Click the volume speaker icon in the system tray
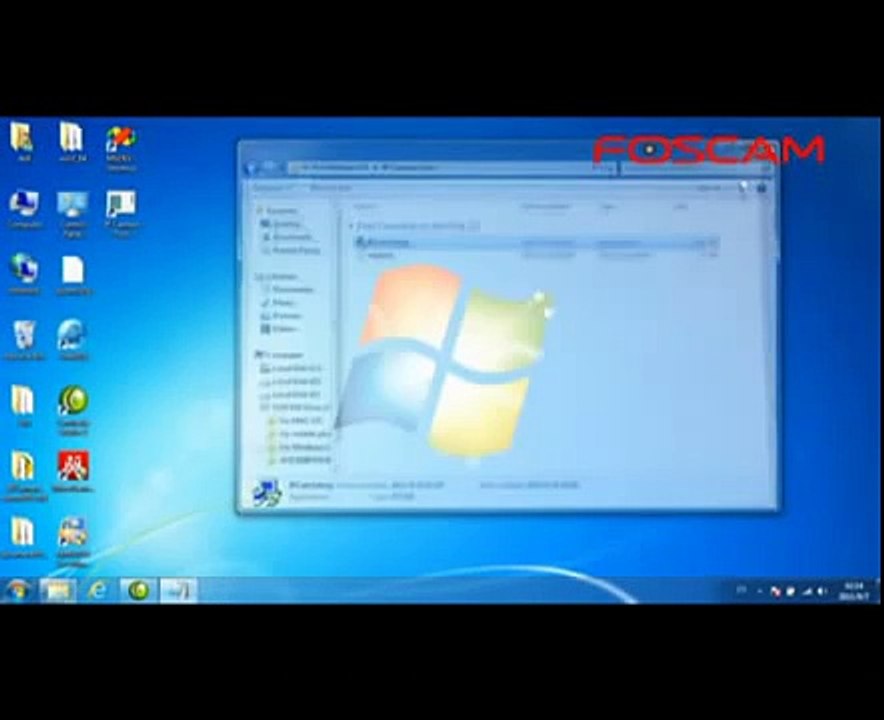This screenshot has height=720, width=884. [821, 591]
